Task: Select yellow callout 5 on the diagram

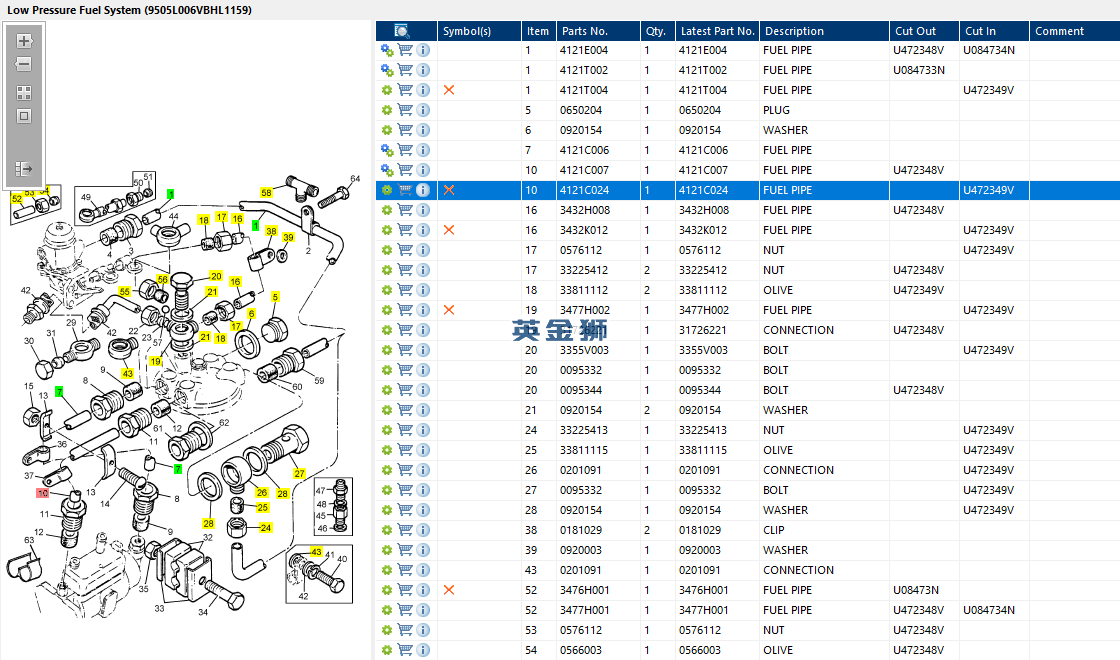Action: pos(275,297)
